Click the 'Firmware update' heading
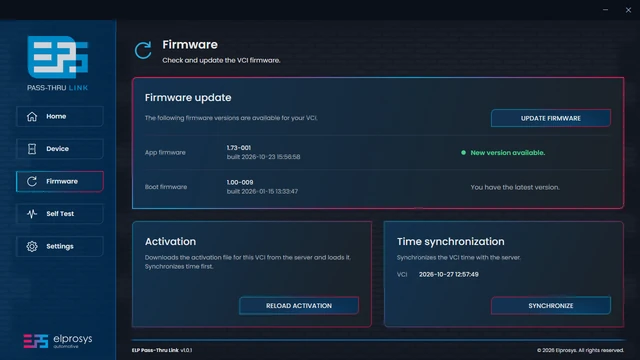 click(x=188, y=98)
